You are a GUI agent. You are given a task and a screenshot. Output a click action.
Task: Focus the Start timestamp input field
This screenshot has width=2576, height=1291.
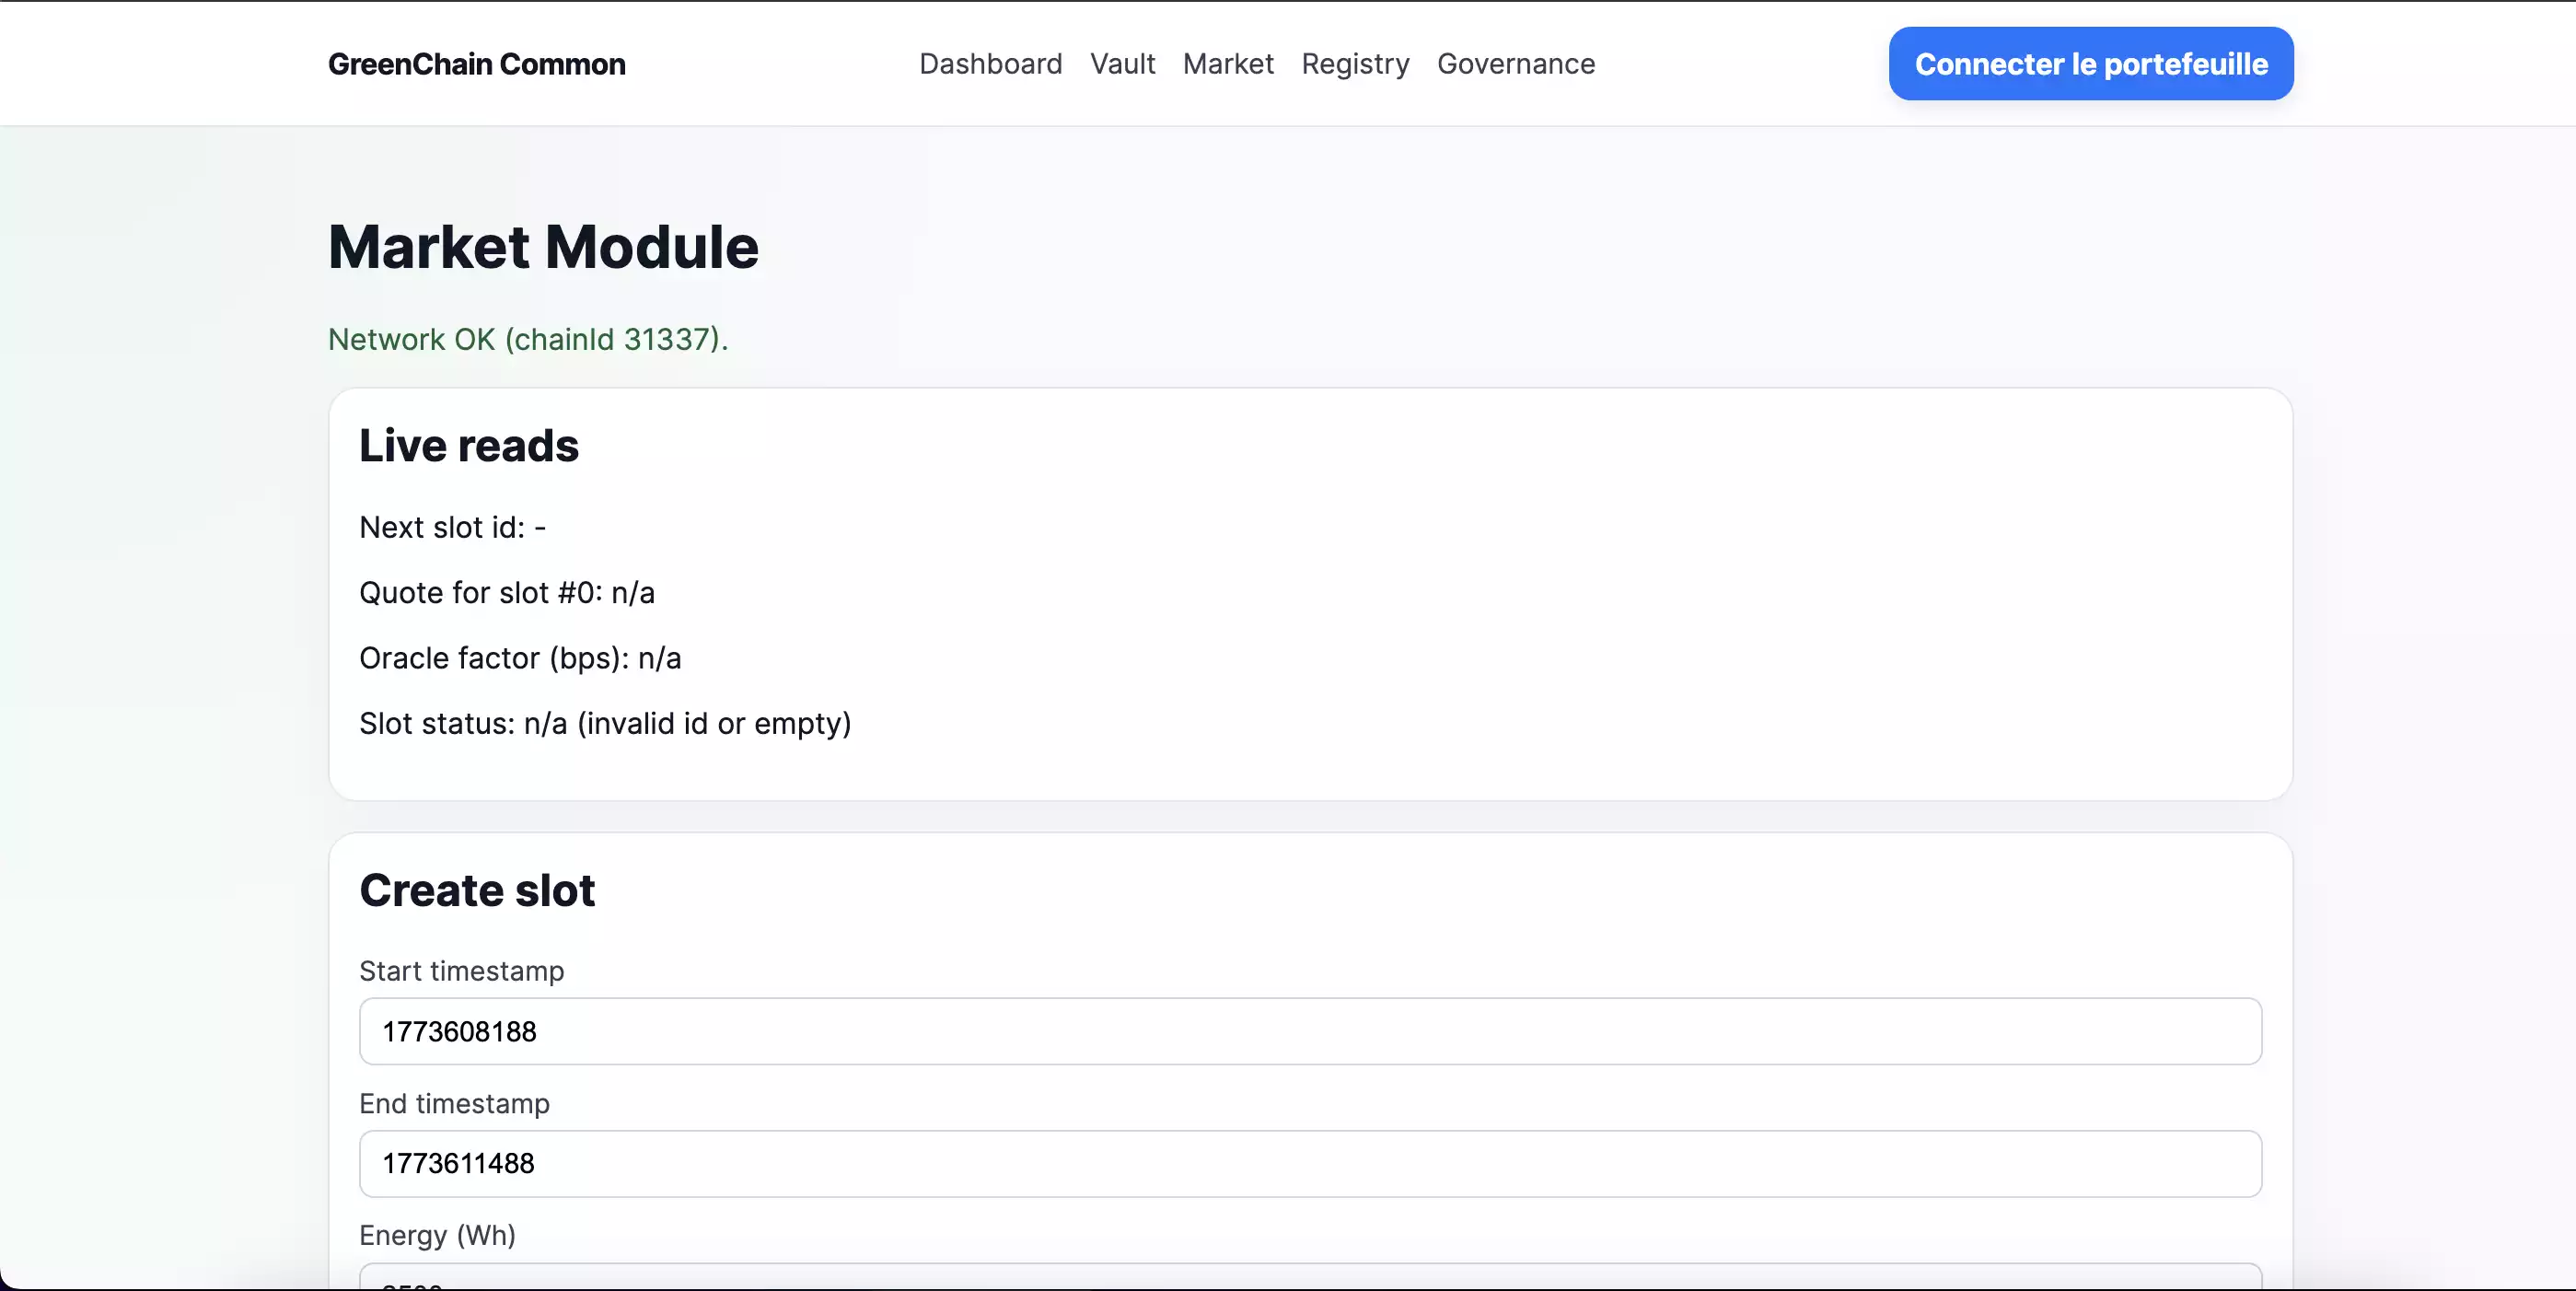pos(1309,1031)
